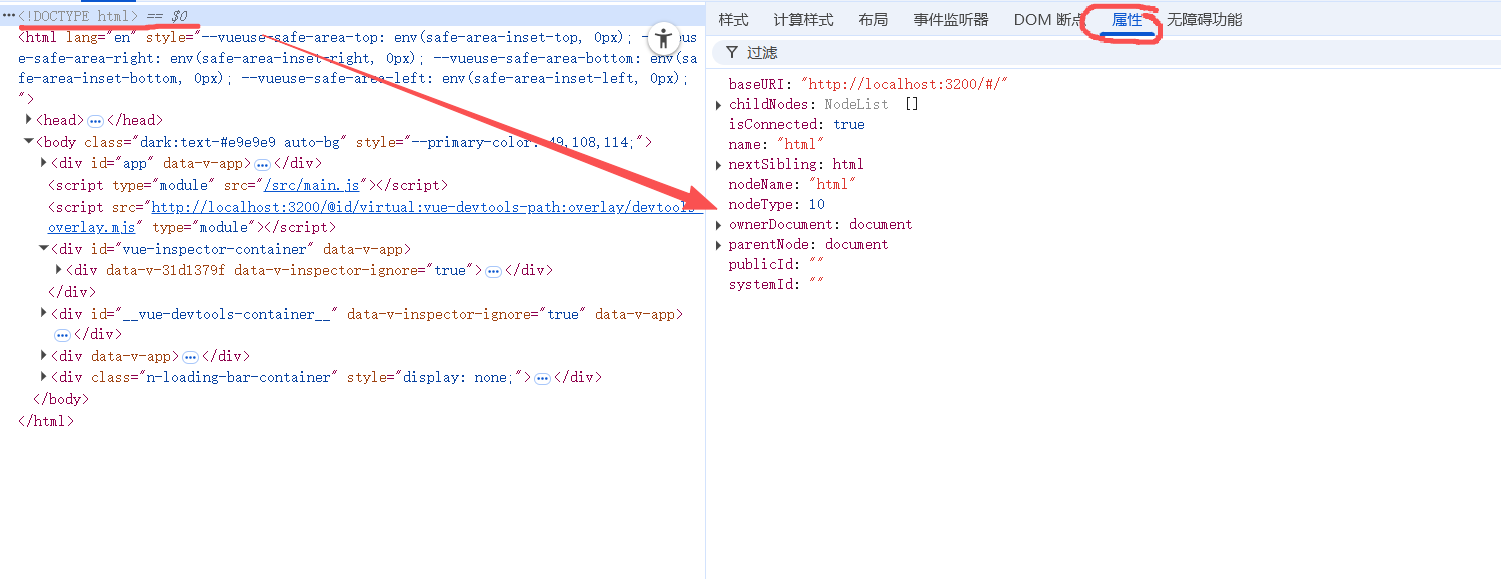
Task: Switch to 计算样式 tab
Action: point(803,20)
